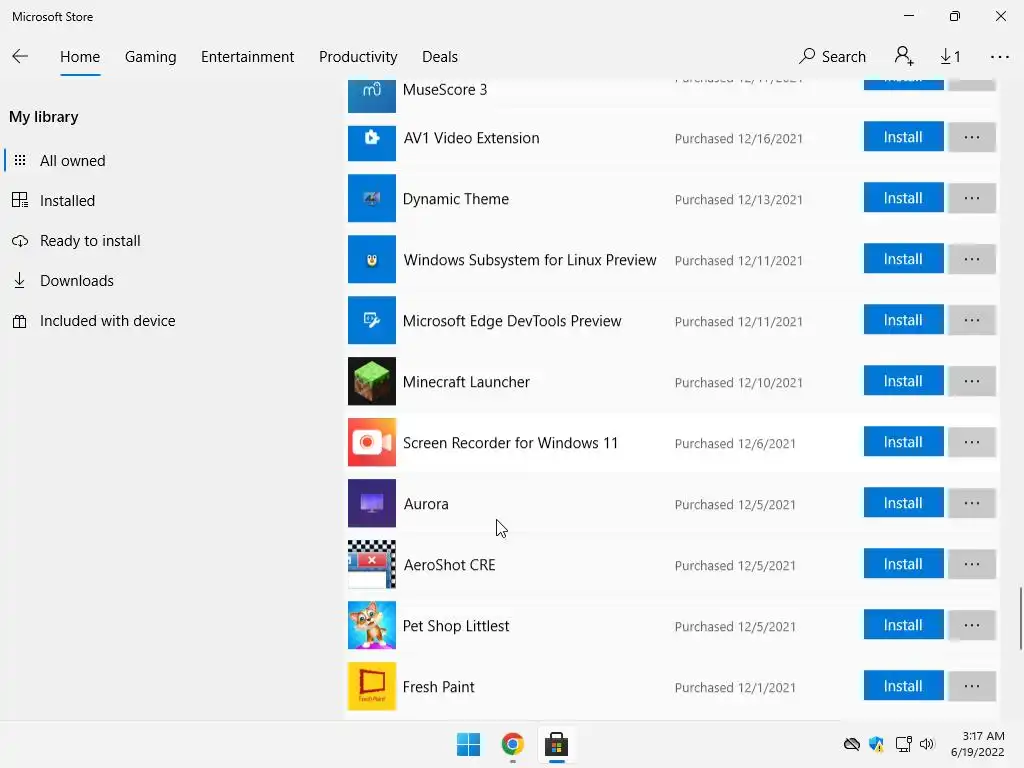Open more options for Edge DevTools Preview

coord(972,319)
